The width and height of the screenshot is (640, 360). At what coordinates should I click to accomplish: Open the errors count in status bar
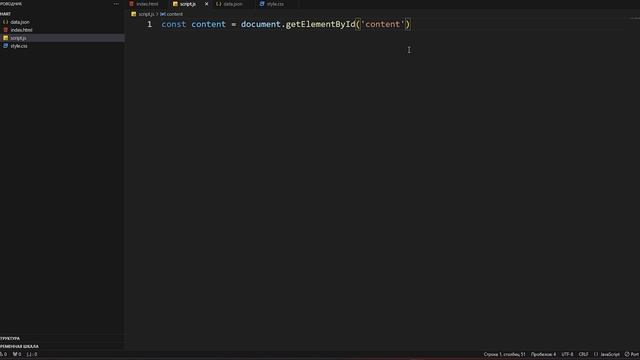click(x=3, y=354)
